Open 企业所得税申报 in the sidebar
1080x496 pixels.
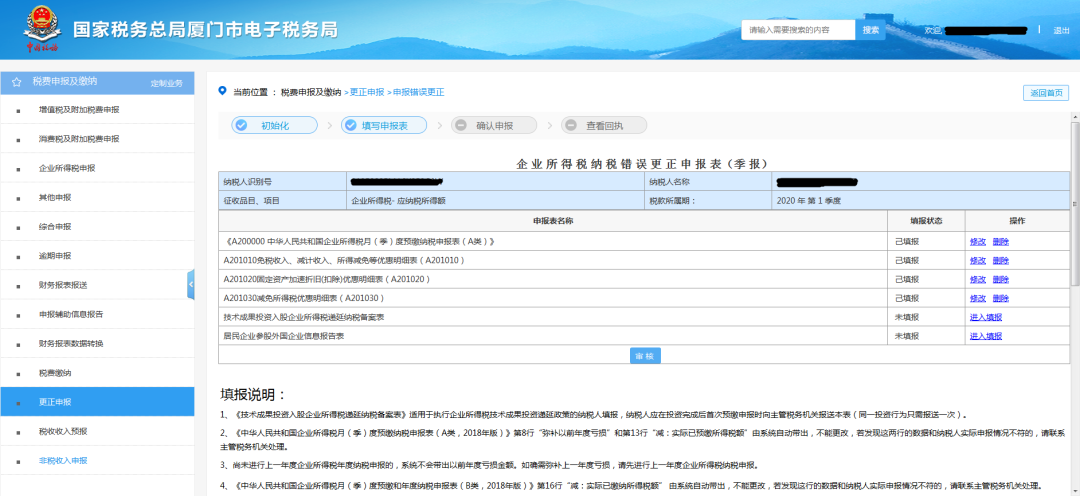pyautogui.click(x=67, y=168)
